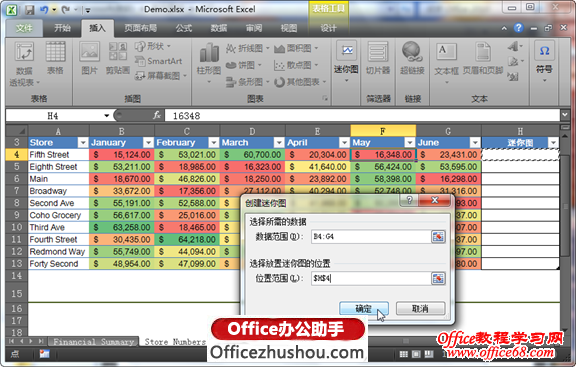Open the 迷你图 column H filter dropdown
576x367 pixels.
(553, 143)
